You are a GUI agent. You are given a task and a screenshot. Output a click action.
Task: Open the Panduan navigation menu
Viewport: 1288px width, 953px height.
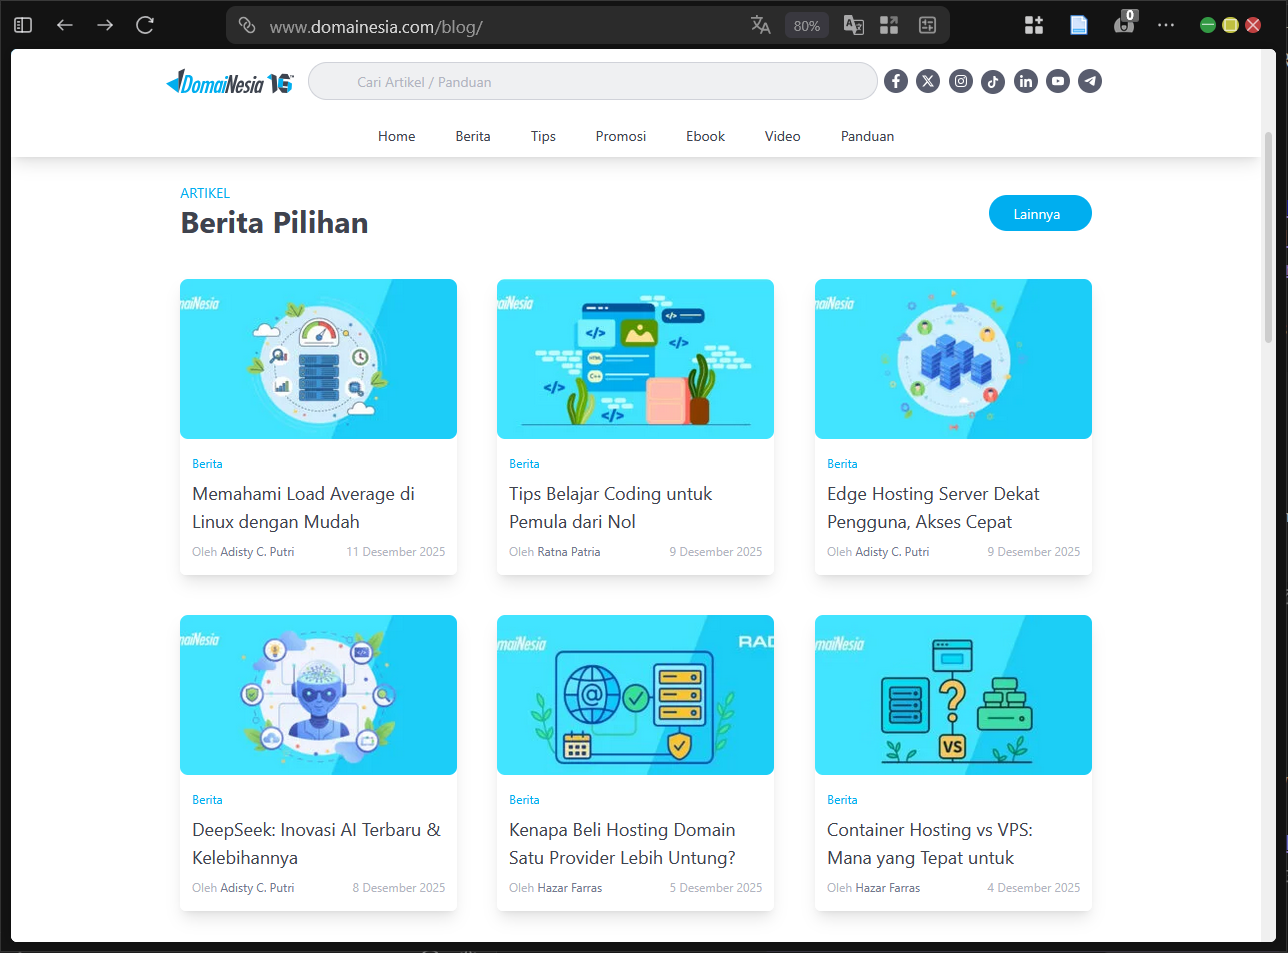[x=866, y=136]
